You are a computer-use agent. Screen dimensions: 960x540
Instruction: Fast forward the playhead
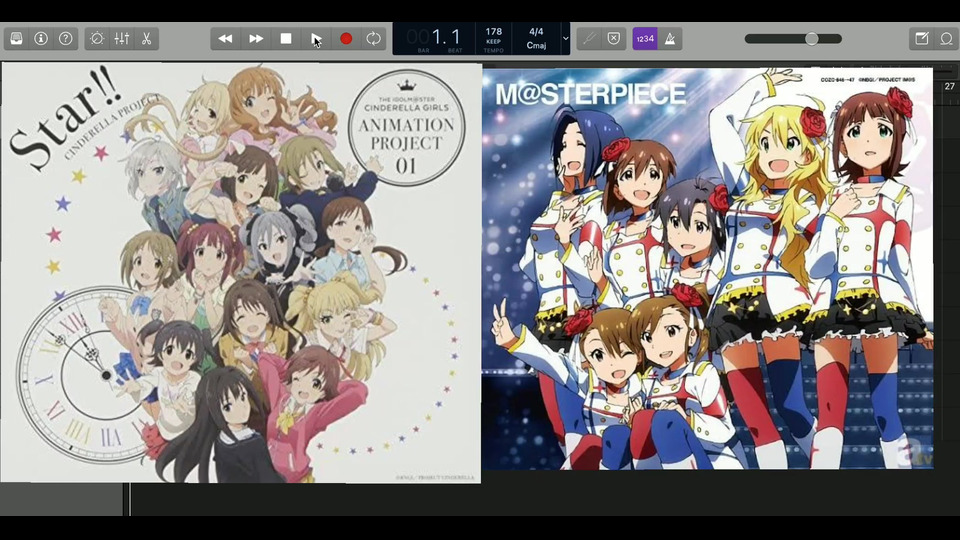click(256, 39)
